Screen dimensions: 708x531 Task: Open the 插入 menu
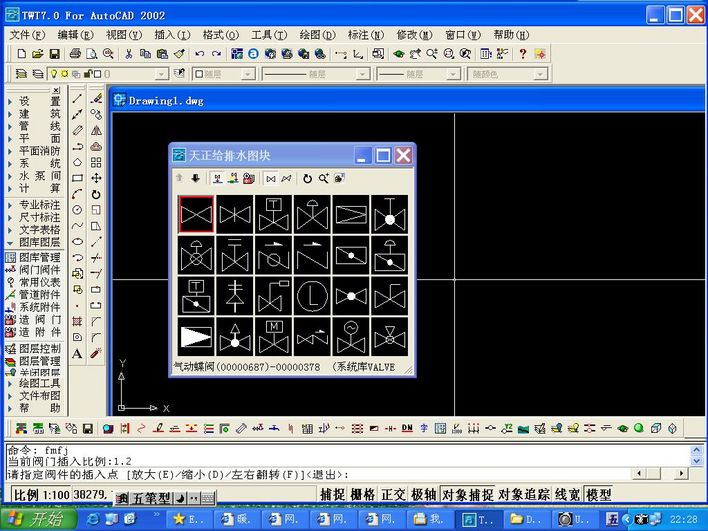click(x=172, y=35)
